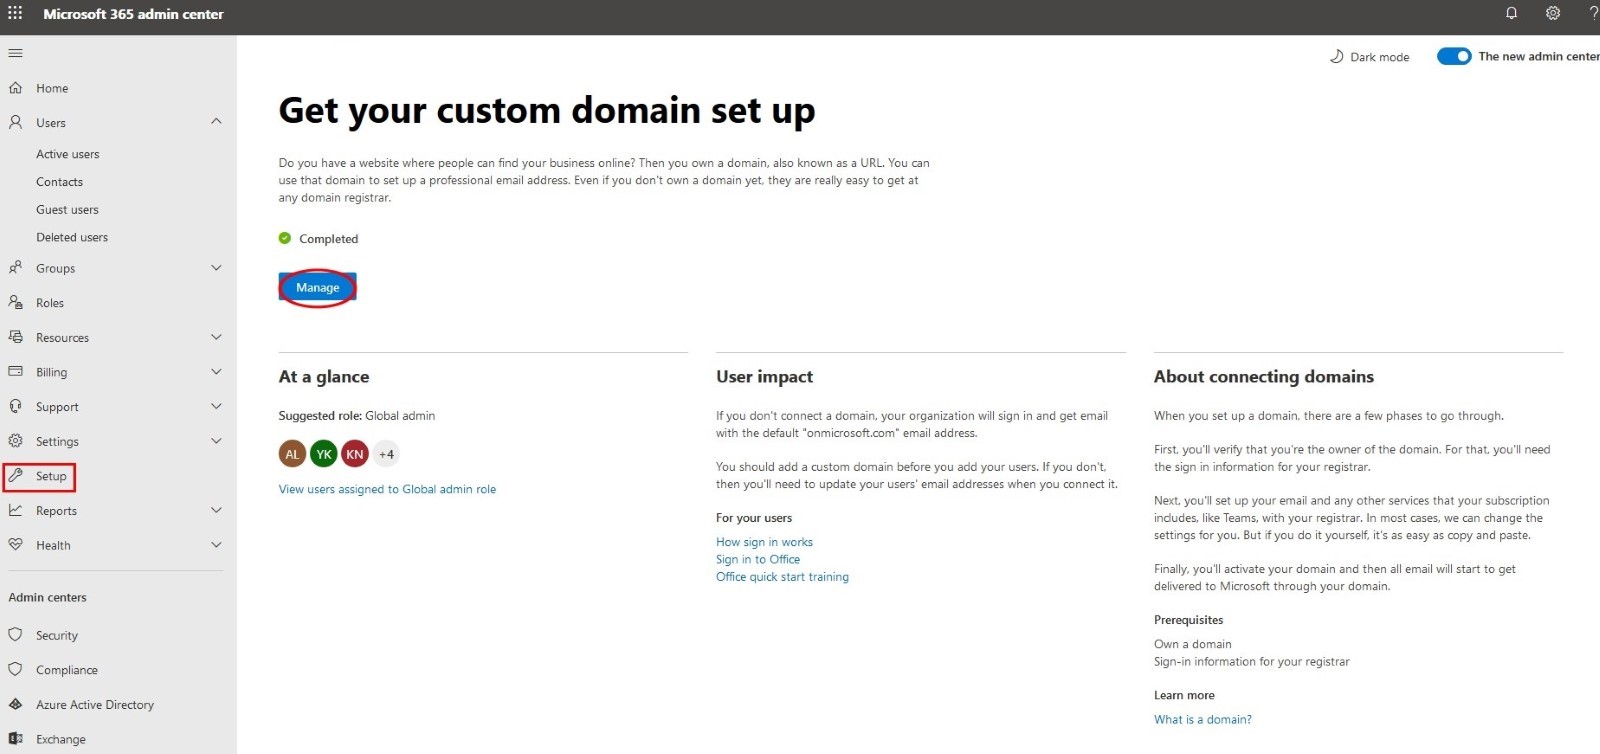Open the app launcher waffle icon
The height and width of the screenshot is (754, 1600).
(15, 14)
